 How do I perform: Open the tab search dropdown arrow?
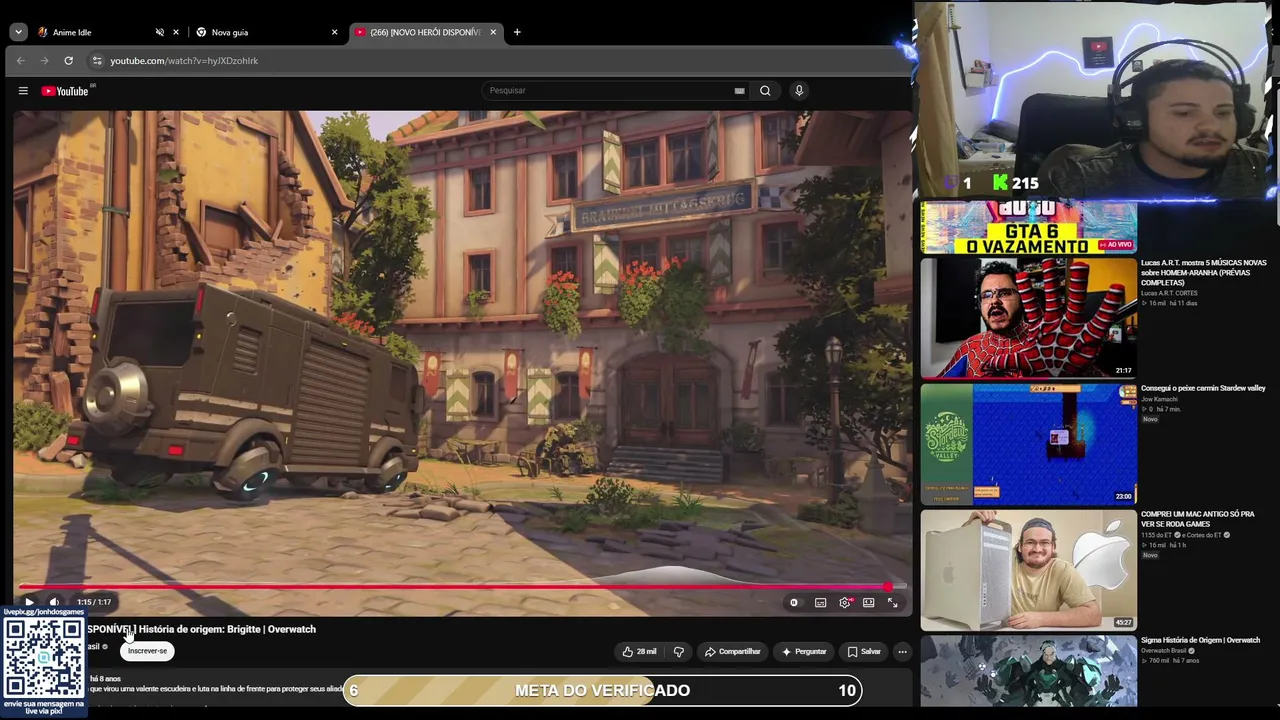point(18,32)
